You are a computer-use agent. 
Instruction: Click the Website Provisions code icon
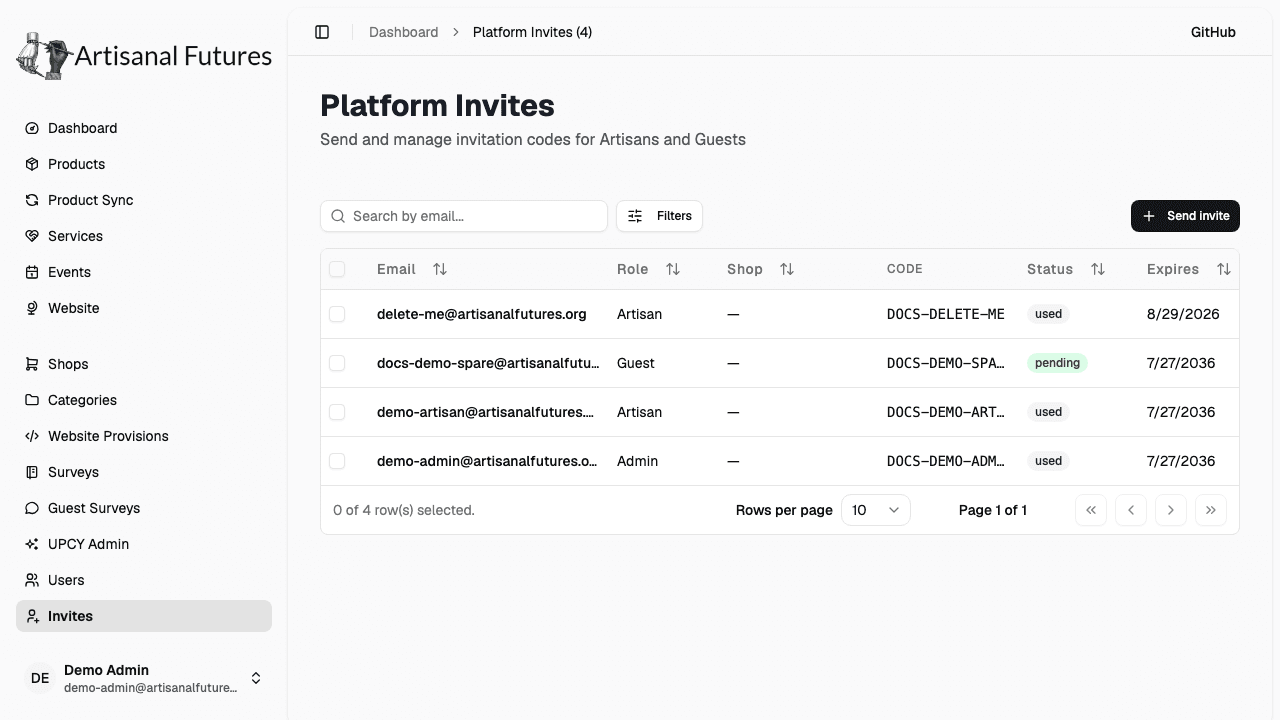pyautogui.click(x=32, y=436)
